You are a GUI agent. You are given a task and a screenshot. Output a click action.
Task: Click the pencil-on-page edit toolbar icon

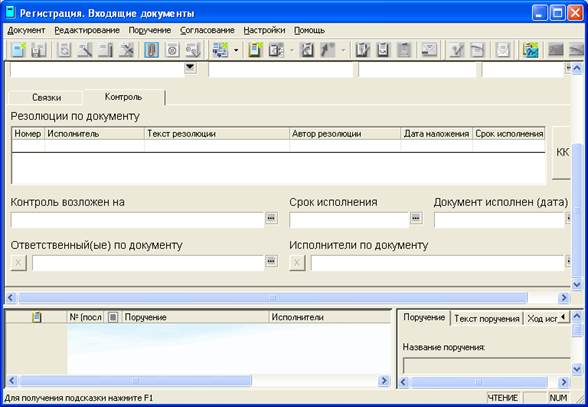point(85,50)
